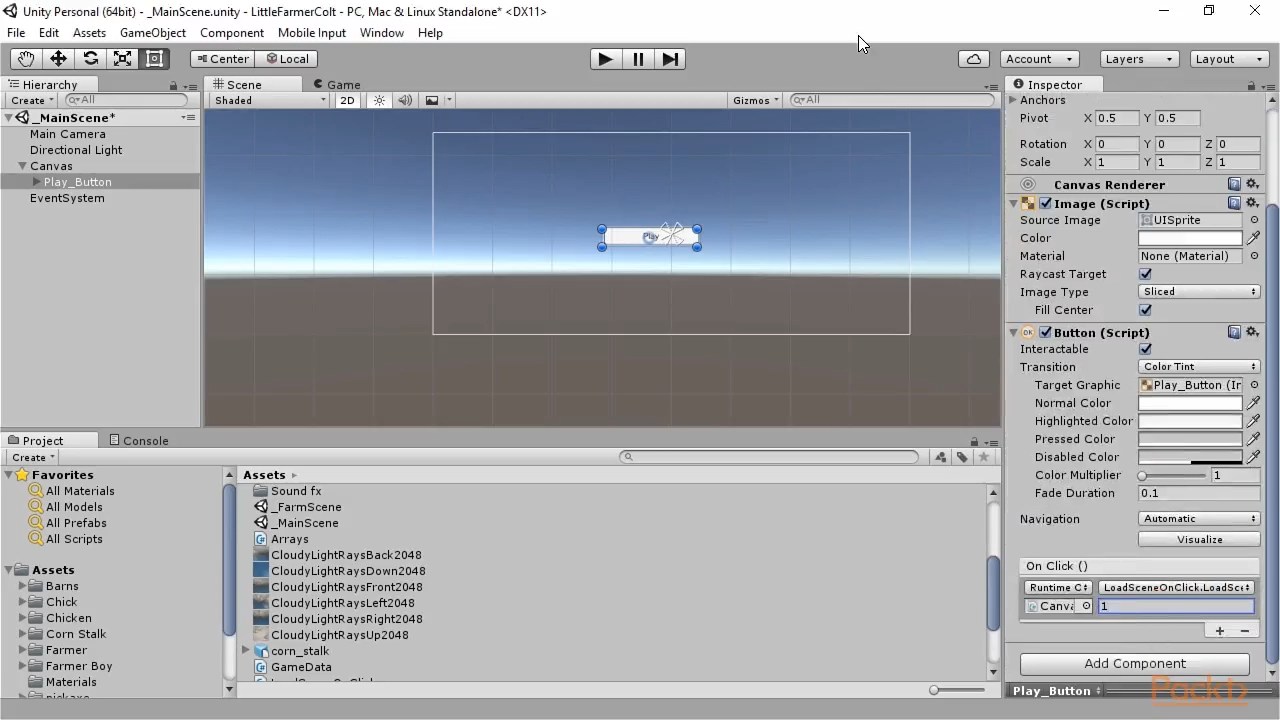The height and width of the screenshot is (720, 1280).
Task: Click the Visualize button
Action: [x=1199, y=539]
